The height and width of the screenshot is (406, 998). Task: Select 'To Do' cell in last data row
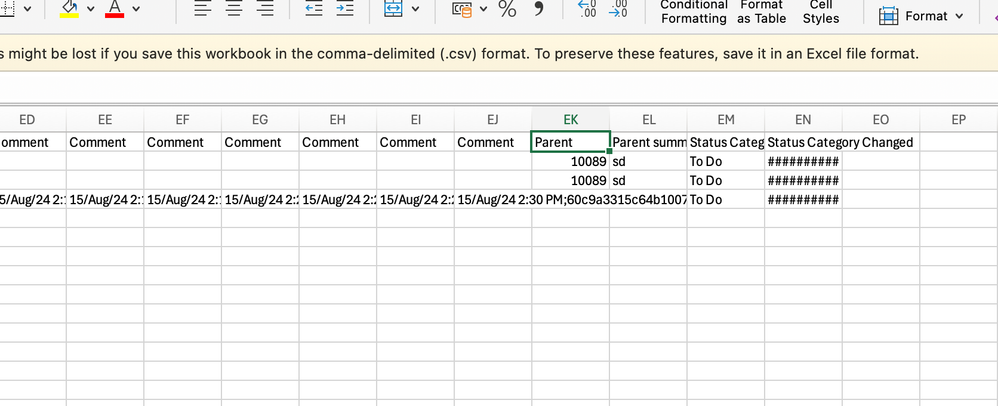point(726,199)
